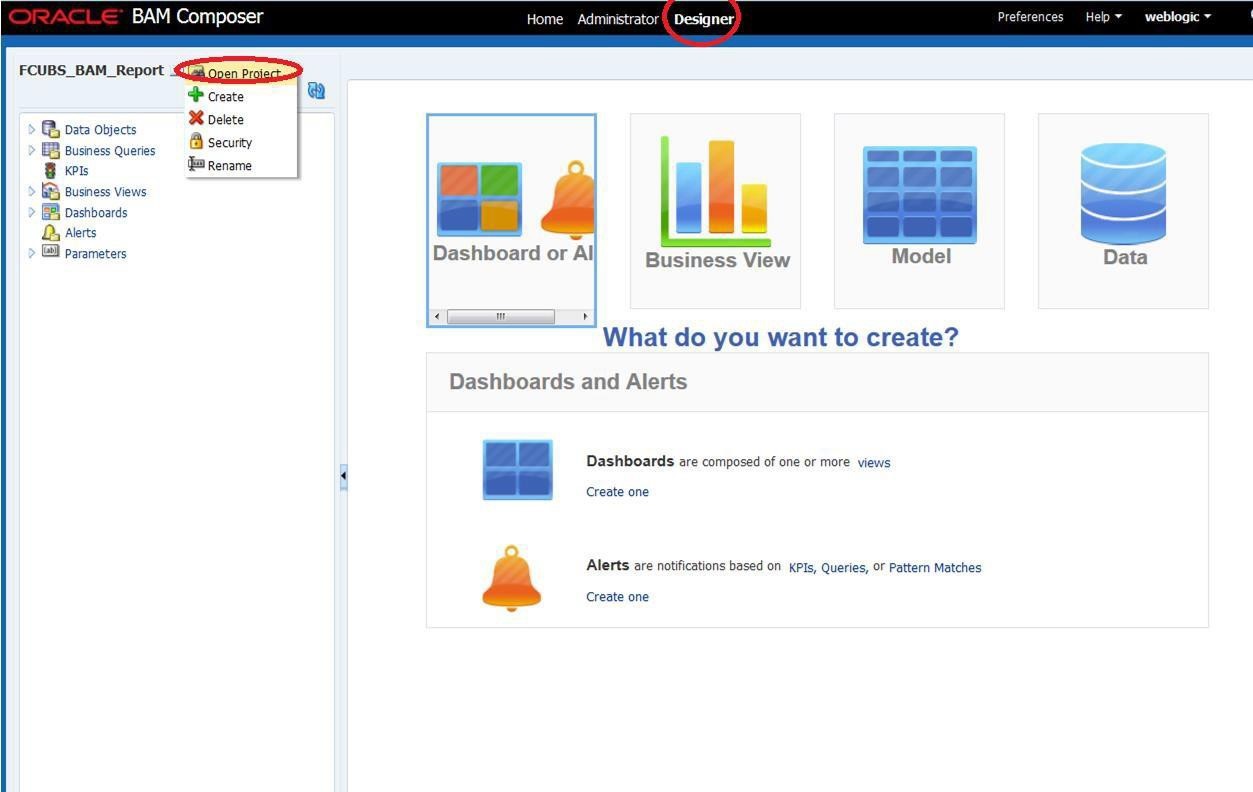Follow the Pattern Matches link
1253x792 pixels.
[935, 567]
